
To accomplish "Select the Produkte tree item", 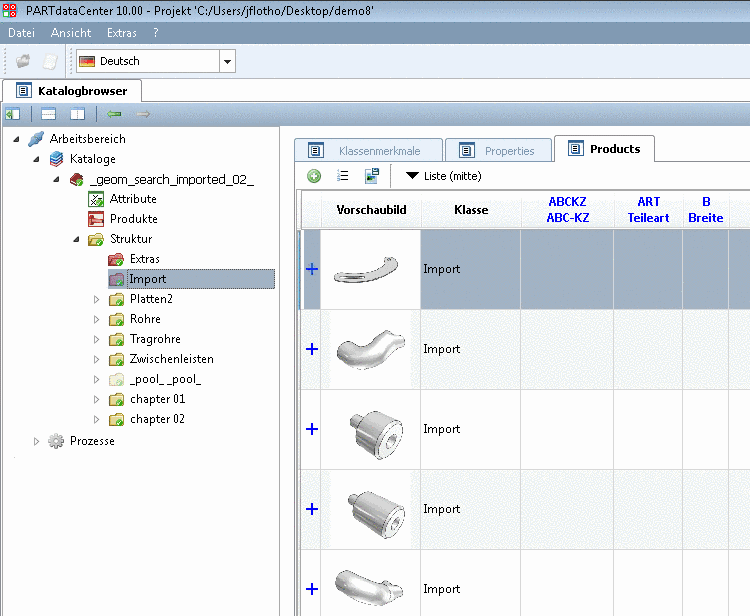I will click(133, 219).
